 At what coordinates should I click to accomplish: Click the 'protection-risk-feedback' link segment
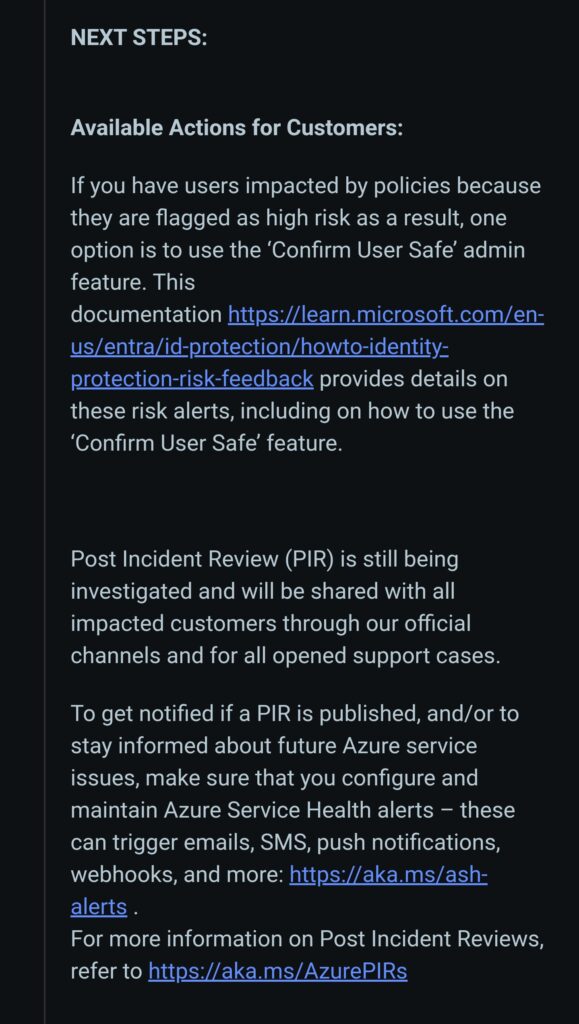pyautogui.click(x=191, y=379)
